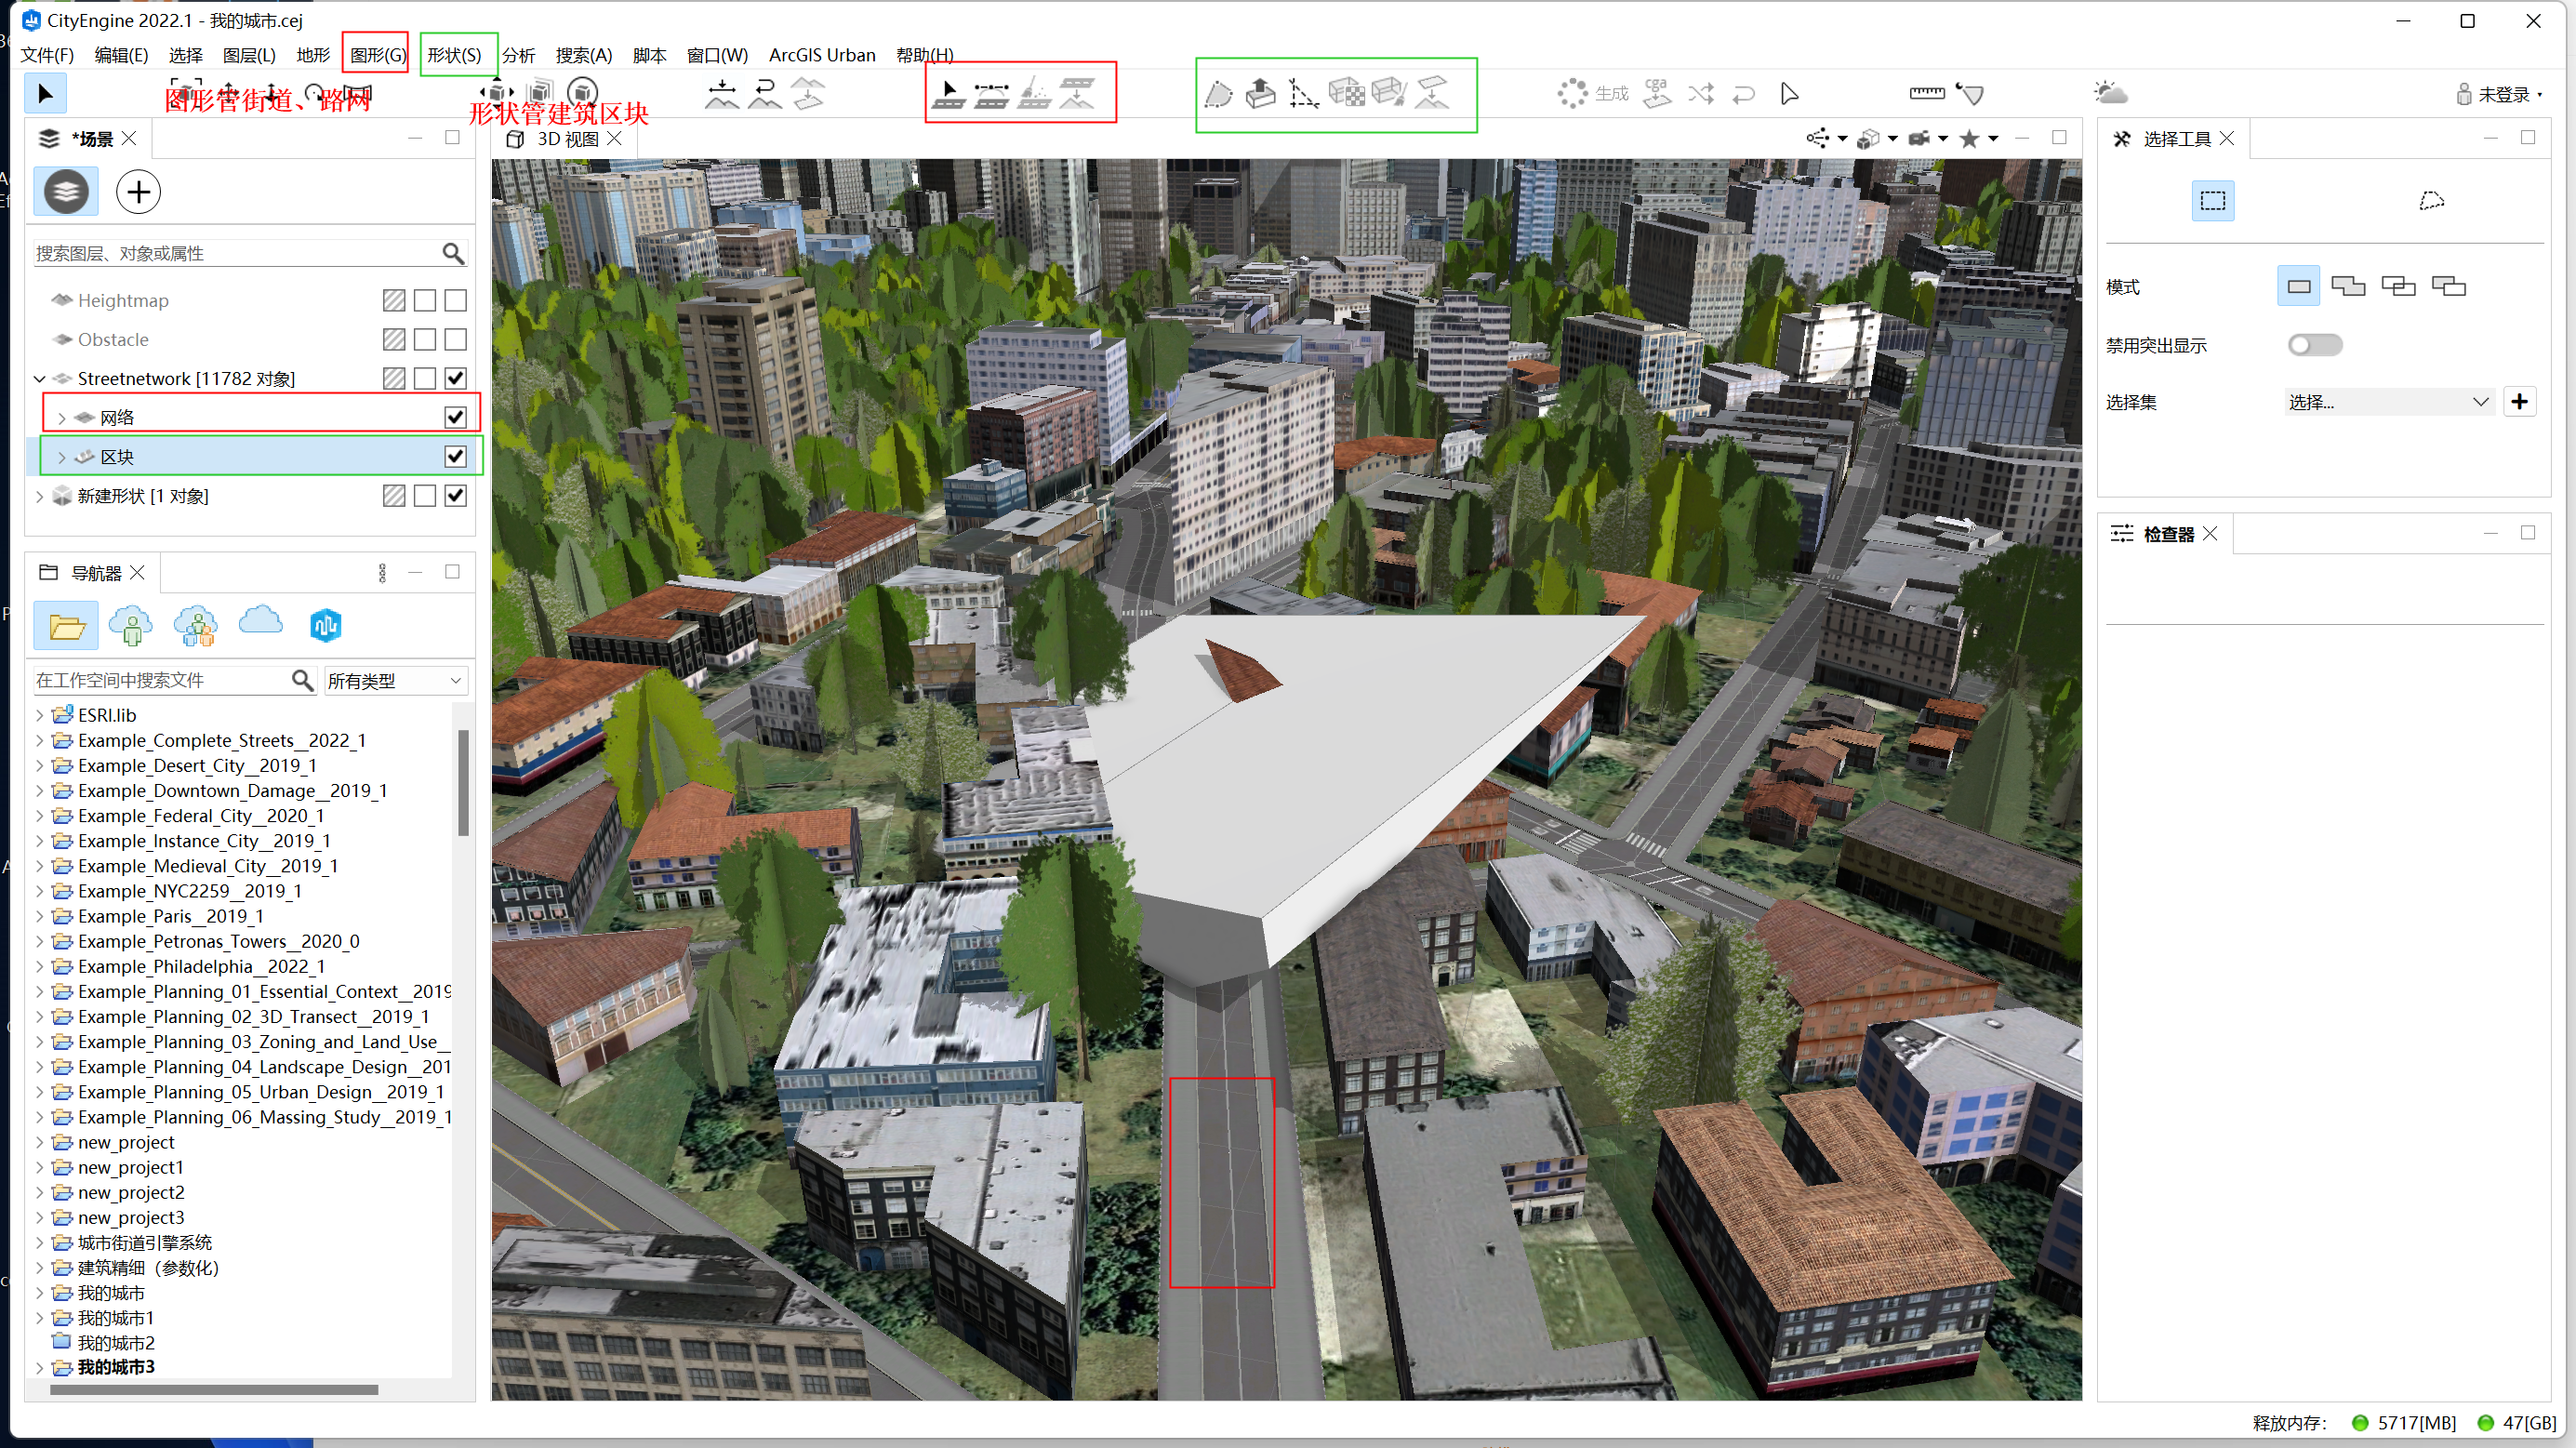Viewport: 2576px width, 1448px height.
Task: Click the add layer plus button
Action: pos(138,192)
